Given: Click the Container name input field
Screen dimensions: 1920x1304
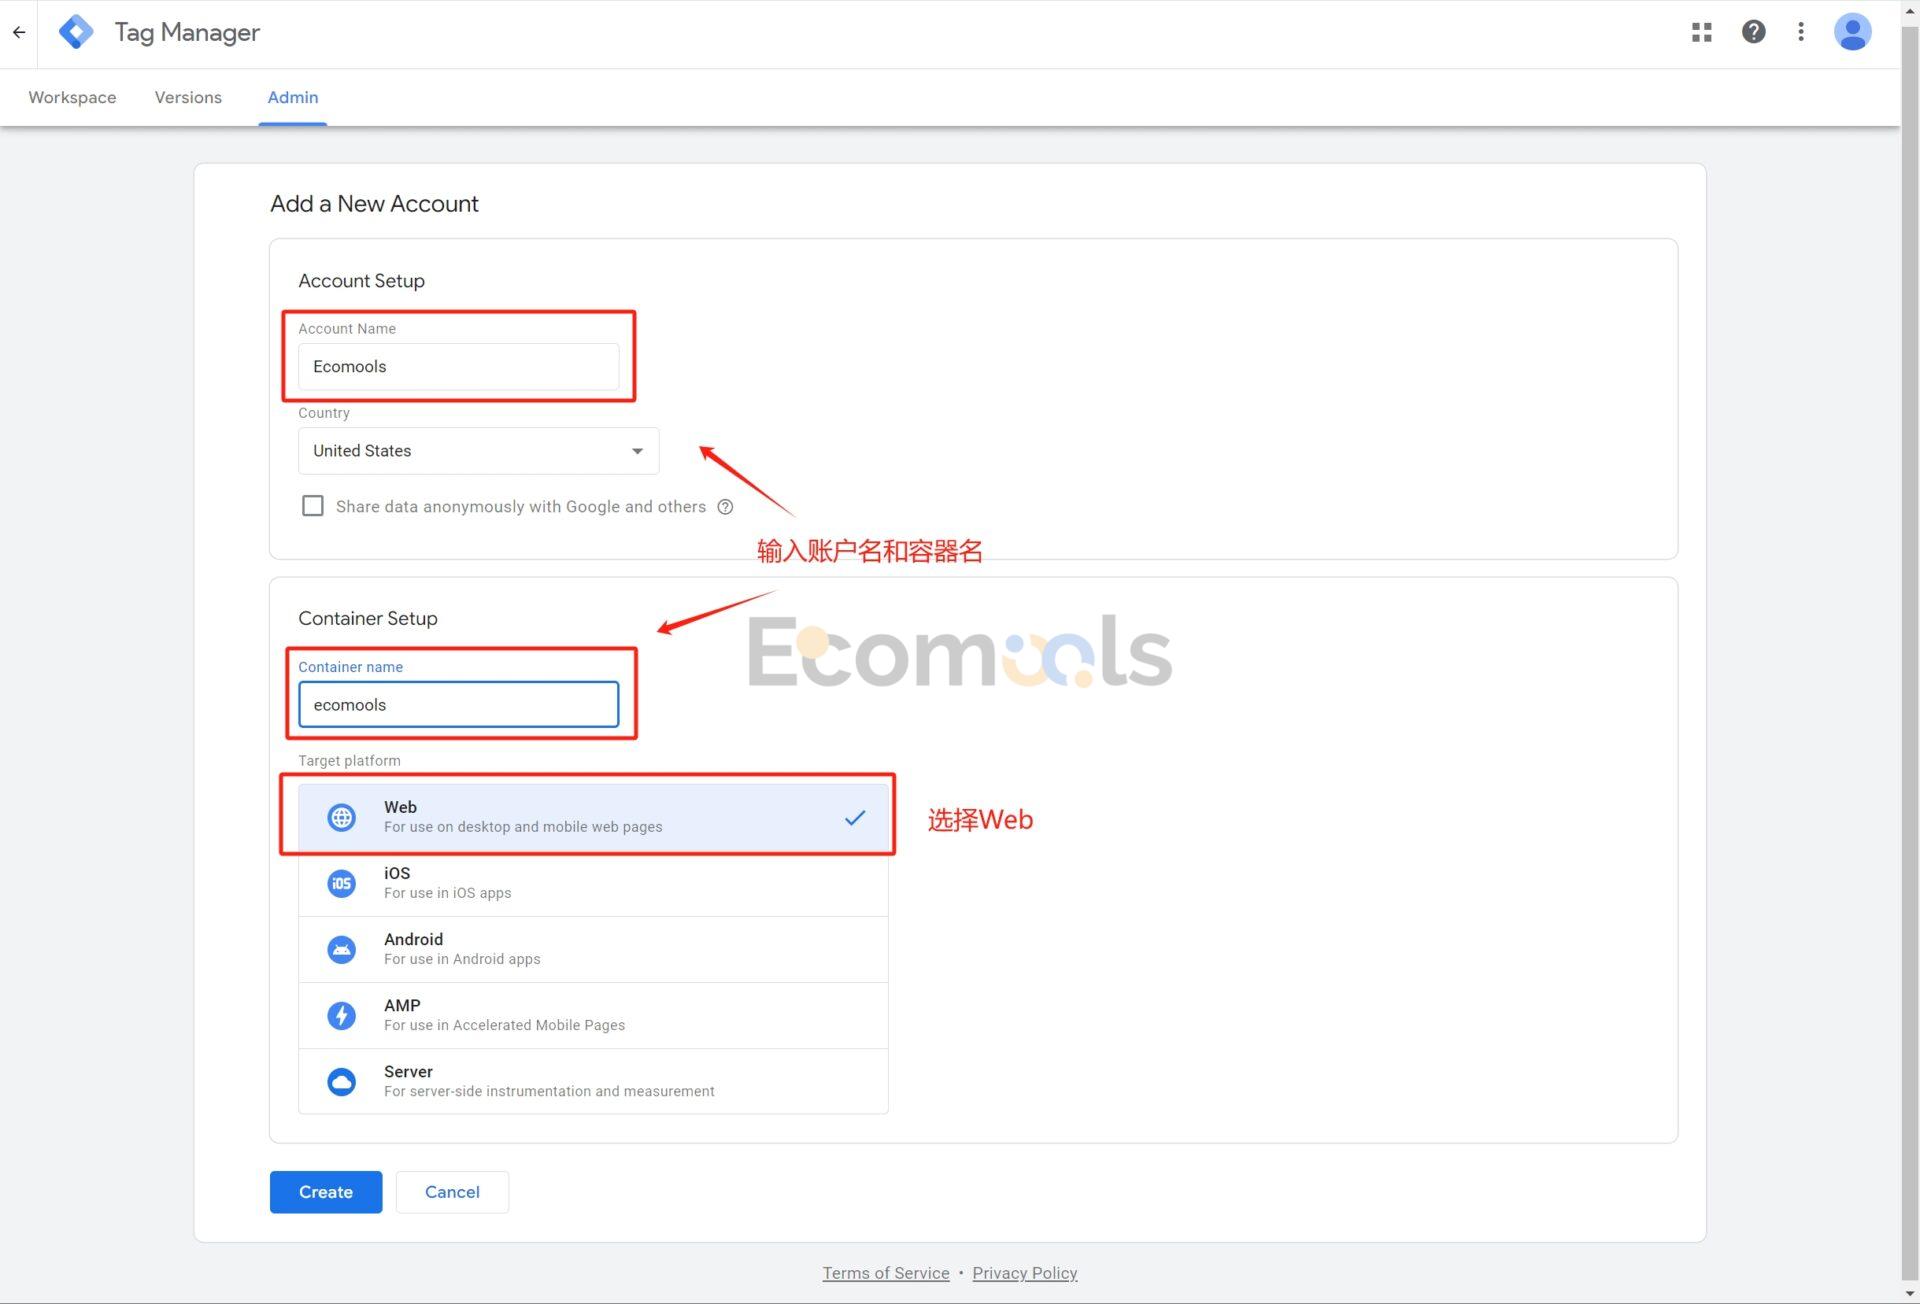Looking at the screenshot, I should pyautogui.click(x=458, y=705).
